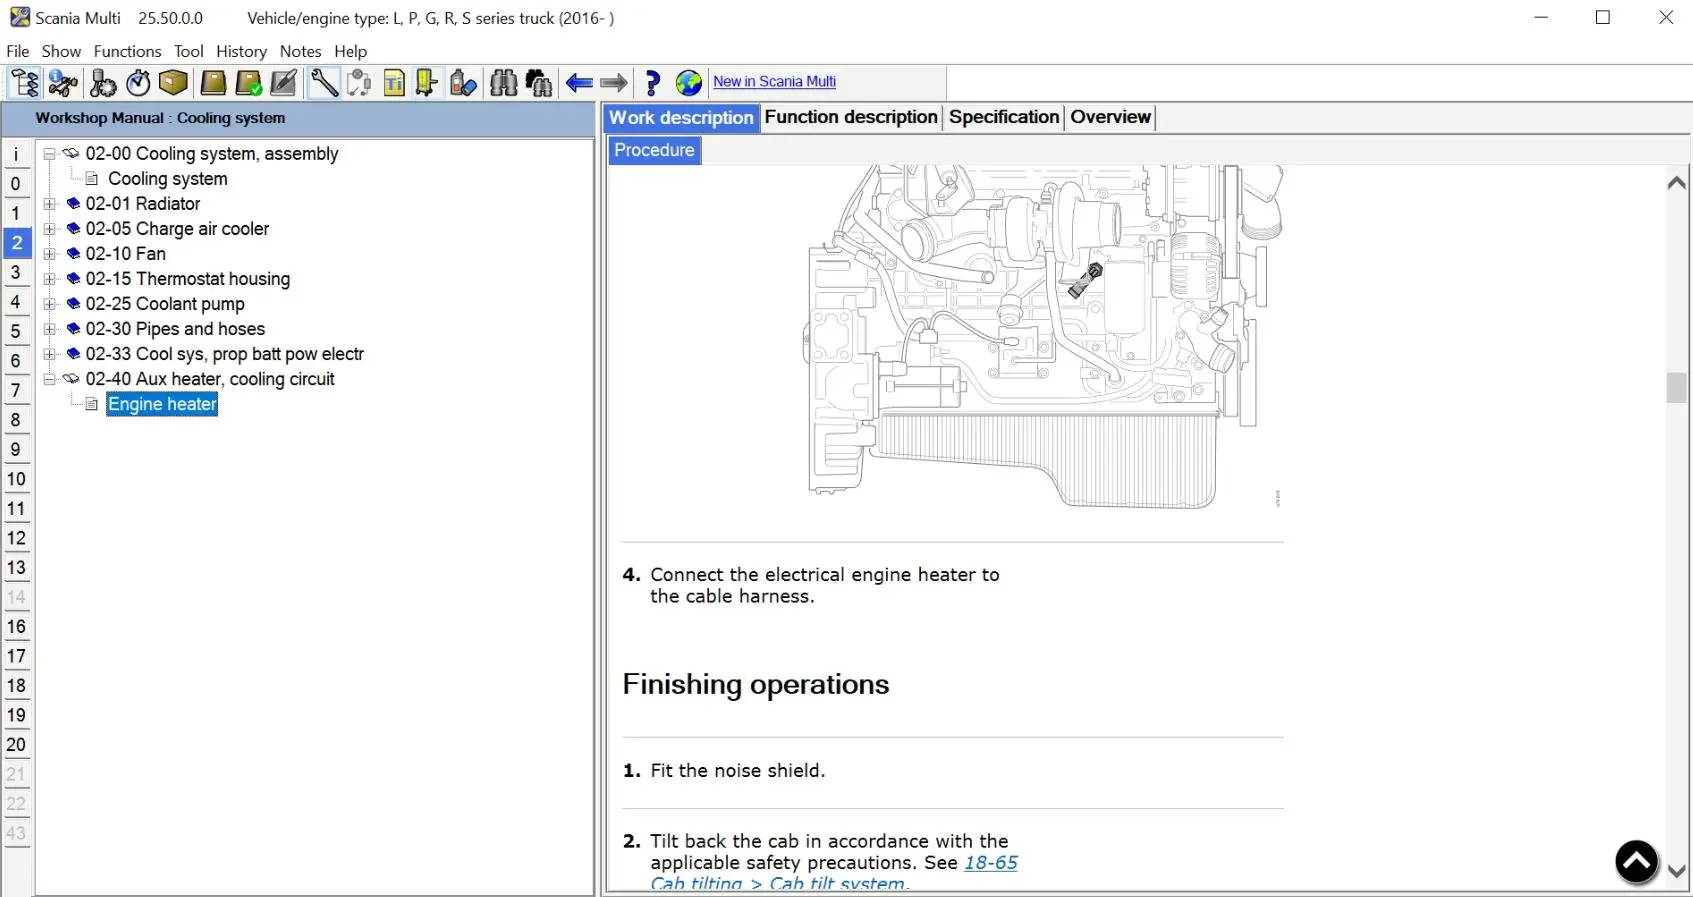The image size is (1693, 897).
Task: Collapse 02-40 Aux heater, cooling circuit
Action: (x=49, y=379)
